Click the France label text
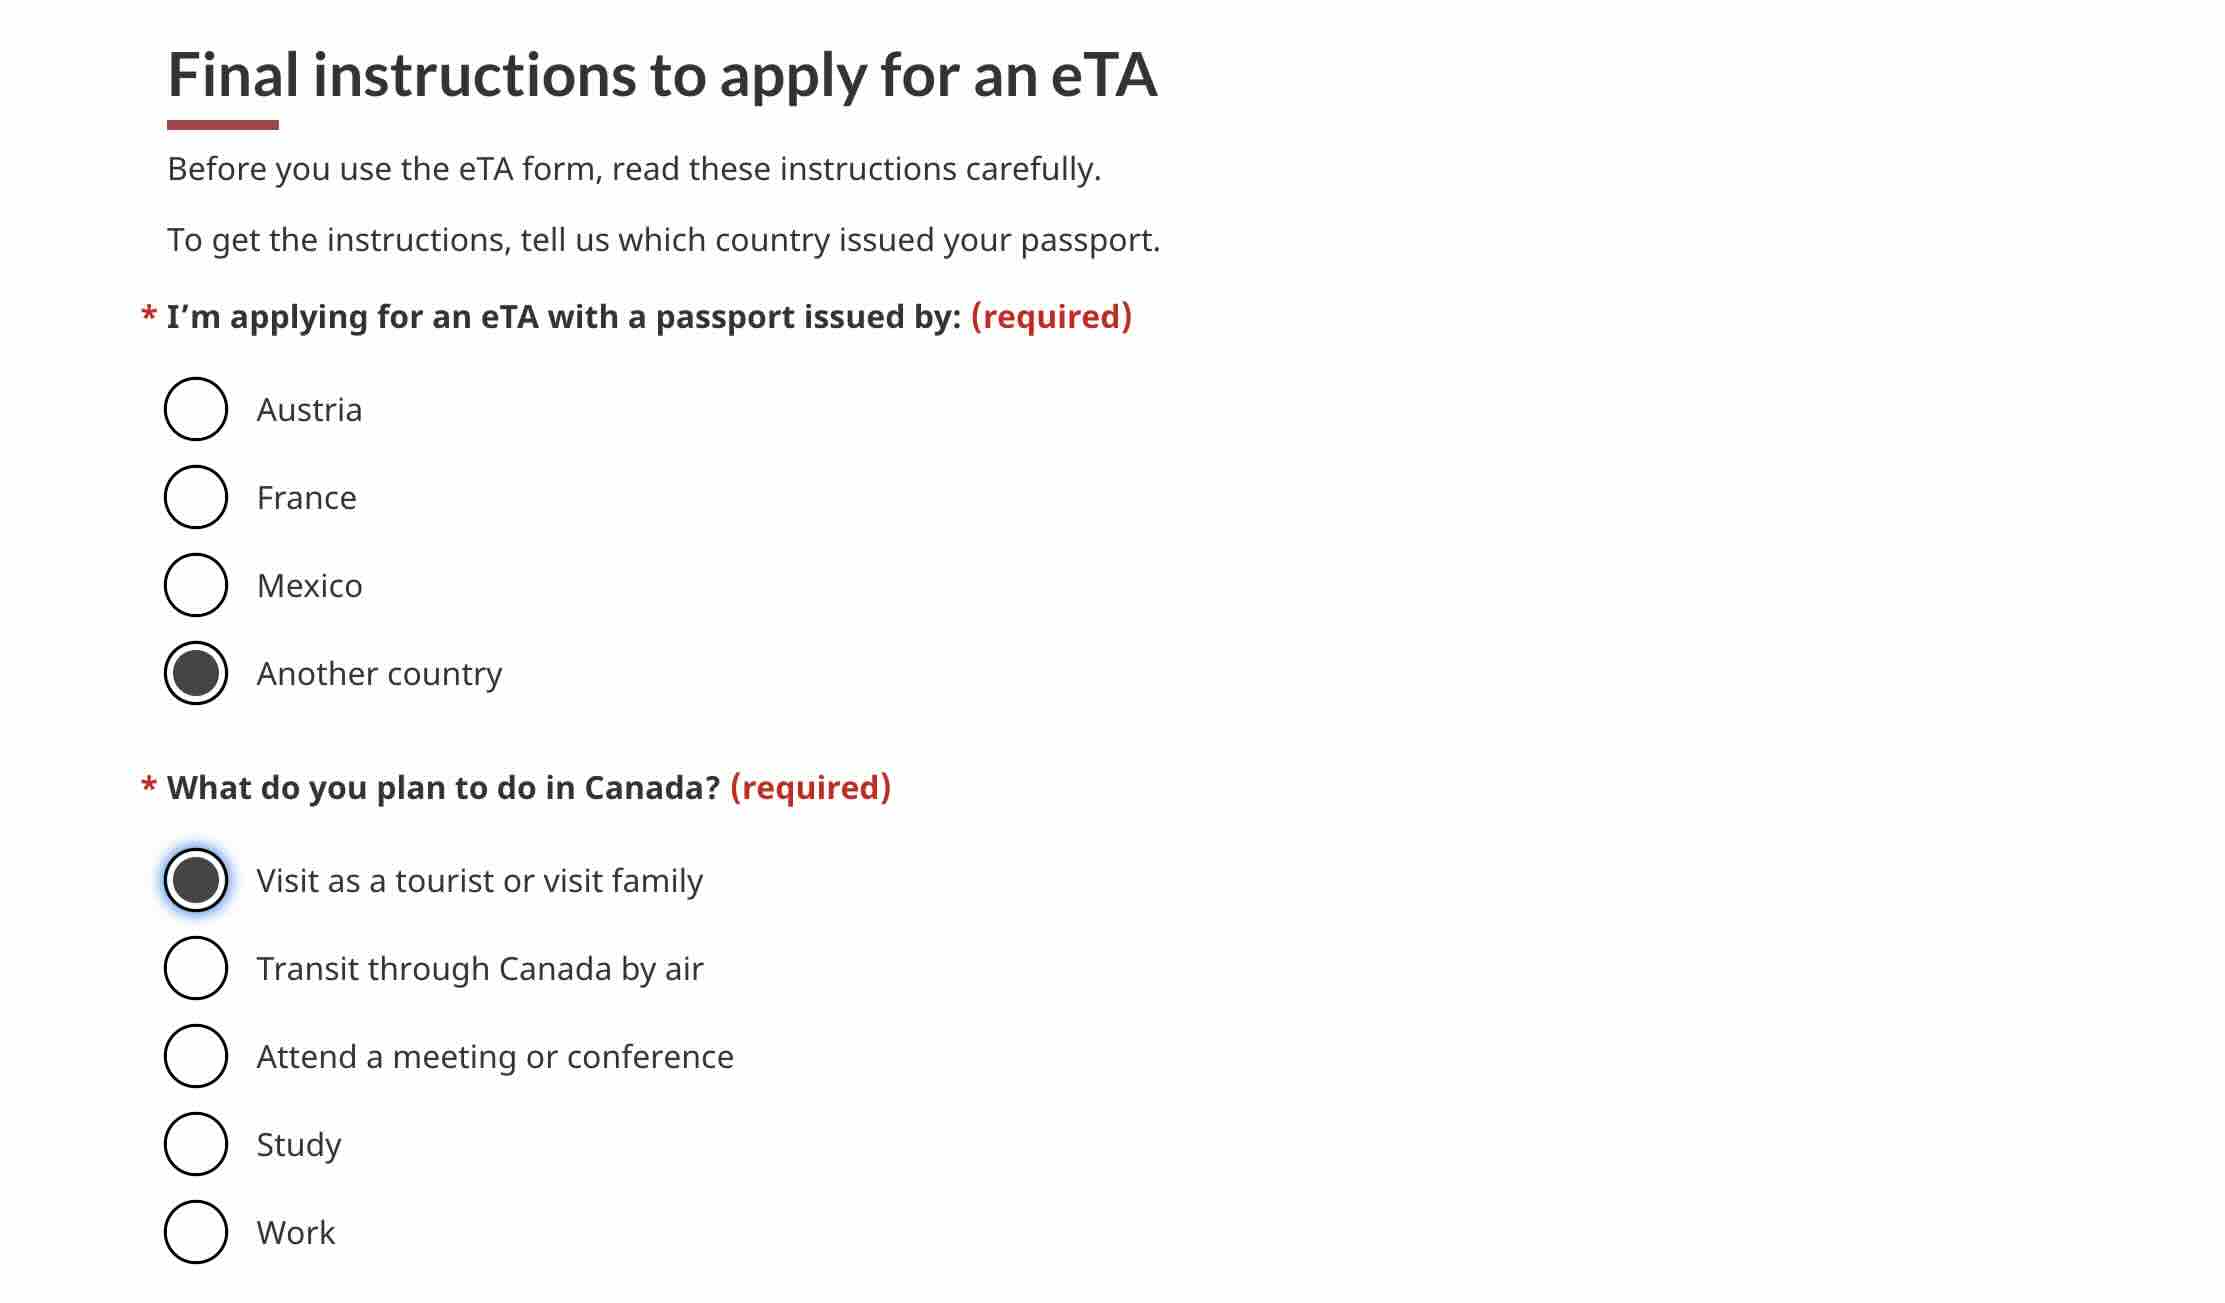The width and height of the screenshot is (2225, 1303). [x=305, y=496]
